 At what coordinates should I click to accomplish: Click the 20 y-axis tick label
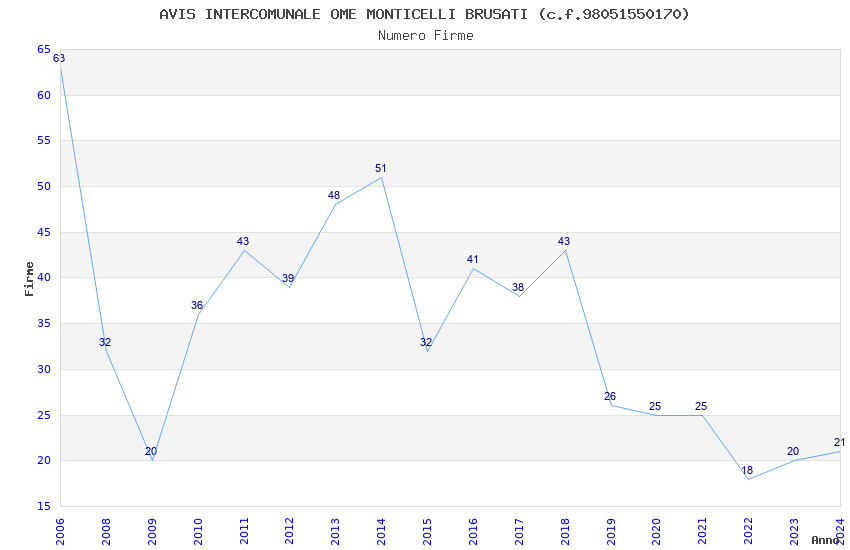coord(44,461)
